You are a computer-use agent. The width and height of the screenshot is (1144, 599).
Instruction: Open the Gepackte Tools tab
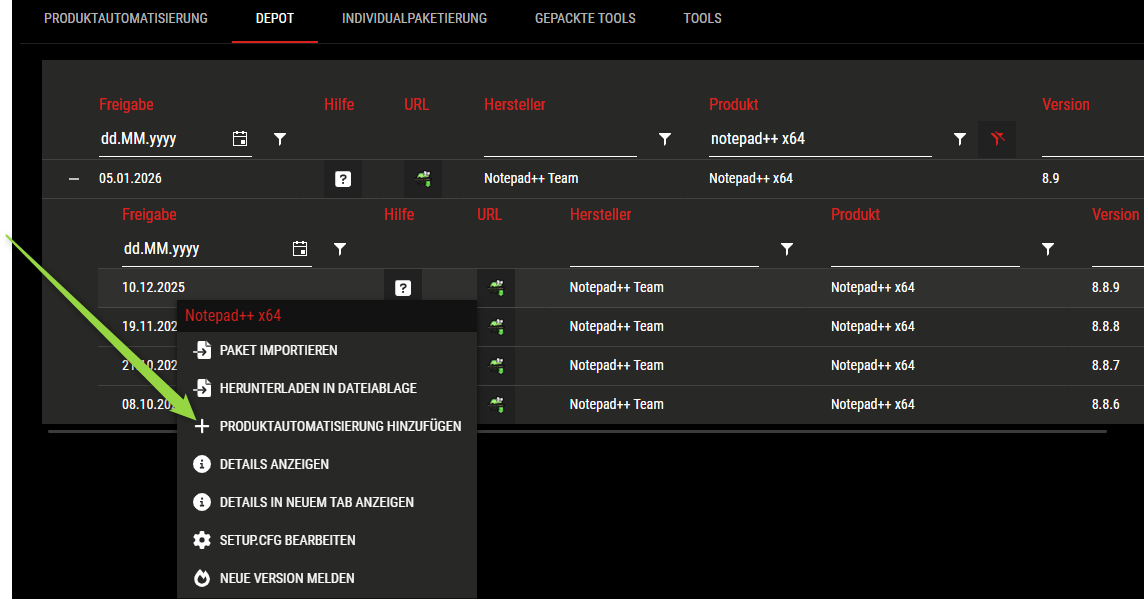pos(585,18)
